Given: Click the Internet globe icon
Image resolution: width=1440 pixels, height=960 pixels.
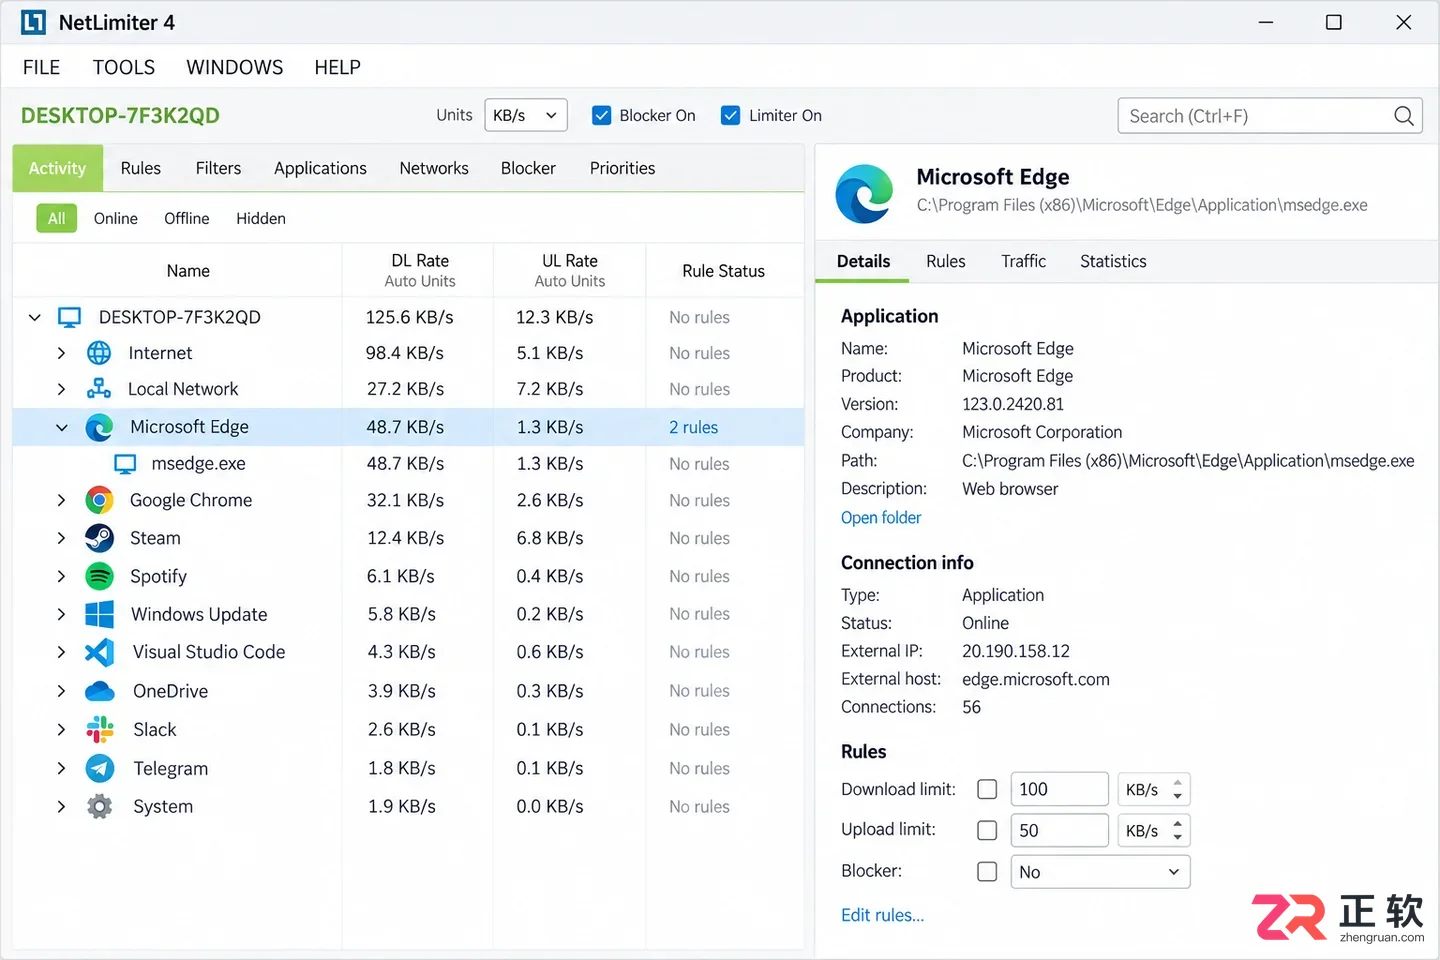Looking at the screenshot, I should pos(99,353).
